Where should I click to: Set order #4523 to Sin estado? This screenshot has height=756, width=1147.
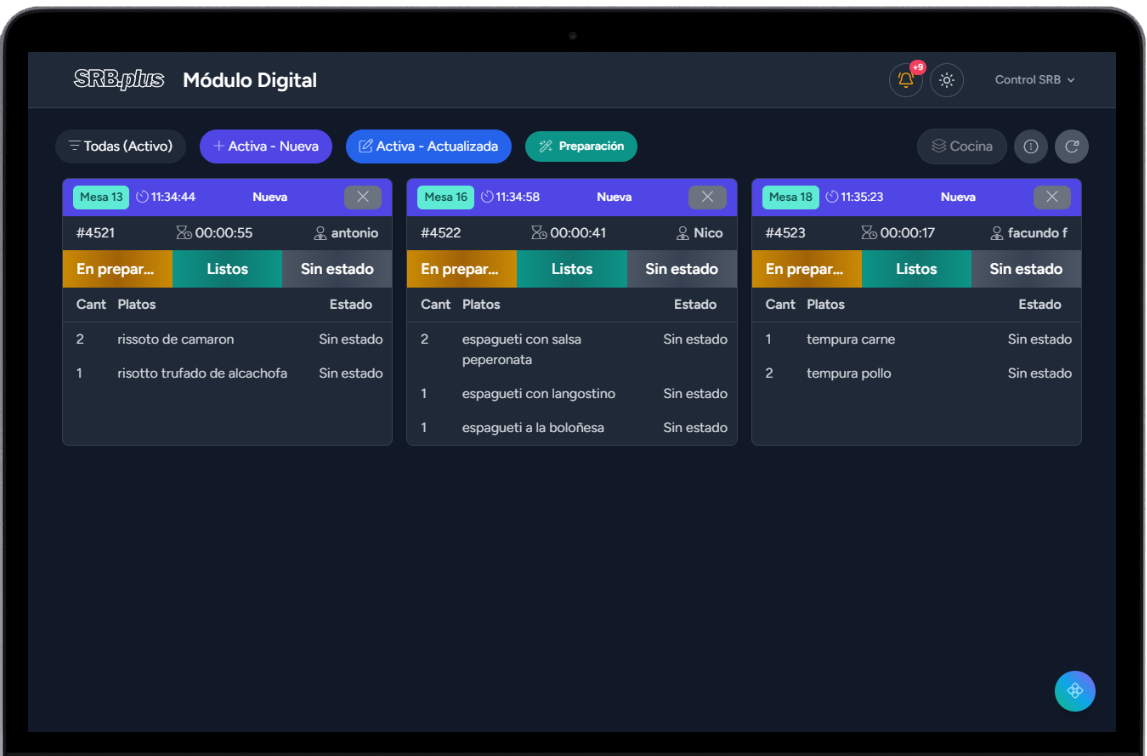[1026, 269]
